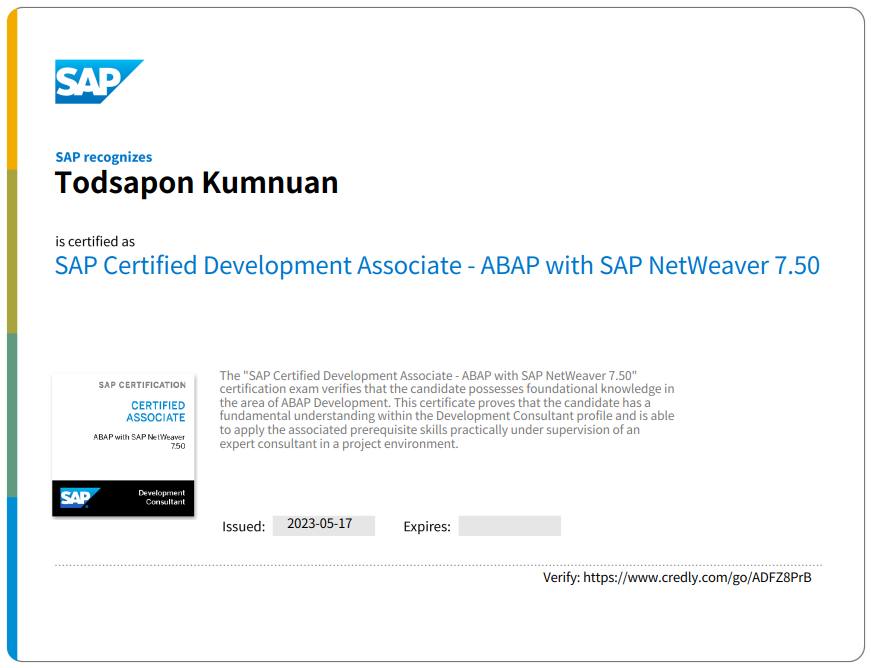The image size is (871, 668).
Task: Click the large SAP logo at top
Action: pyautogui.click(x=97, y=81)
